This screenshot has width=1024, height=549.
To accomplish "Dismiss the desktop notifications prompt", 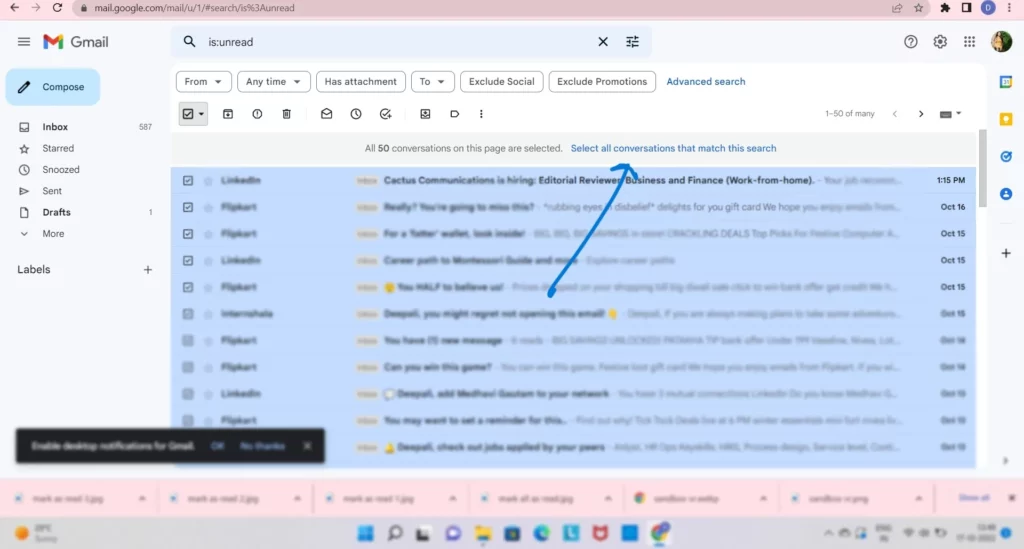I will click(307, 446).
